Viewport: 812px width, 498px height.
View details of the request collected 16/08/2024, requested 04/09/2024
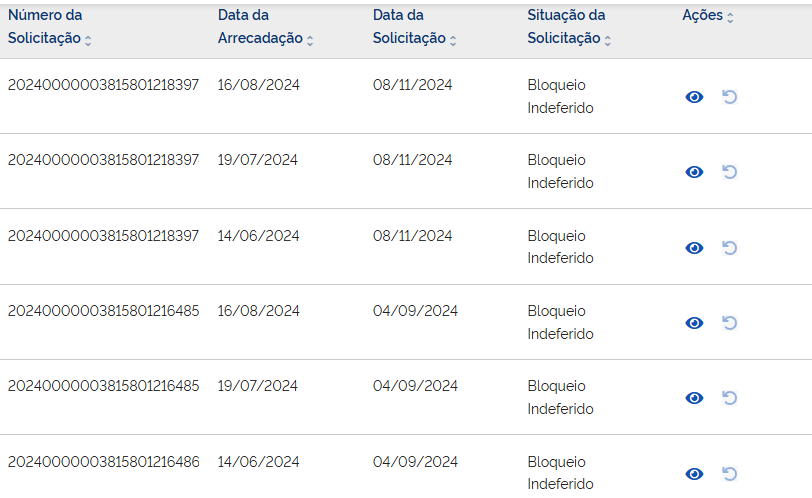point(694,323)
